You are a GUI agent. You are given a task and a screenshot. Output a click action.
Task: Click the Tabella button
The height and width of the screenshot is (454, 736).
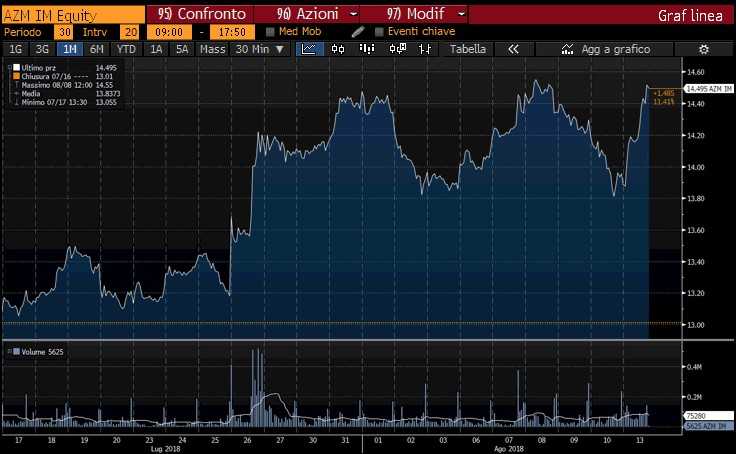click(468, 49)
